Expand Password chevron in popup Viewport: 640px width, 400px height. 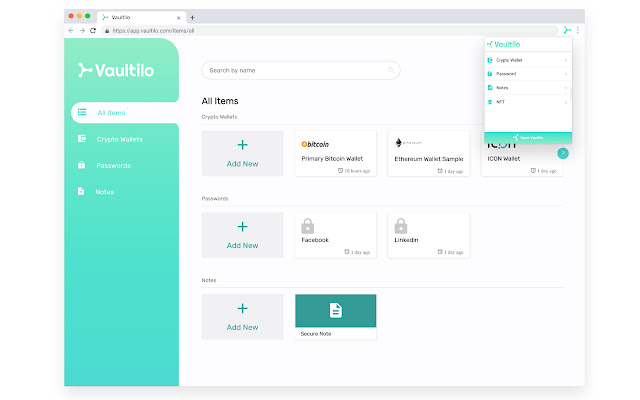[x=565, y=74]
